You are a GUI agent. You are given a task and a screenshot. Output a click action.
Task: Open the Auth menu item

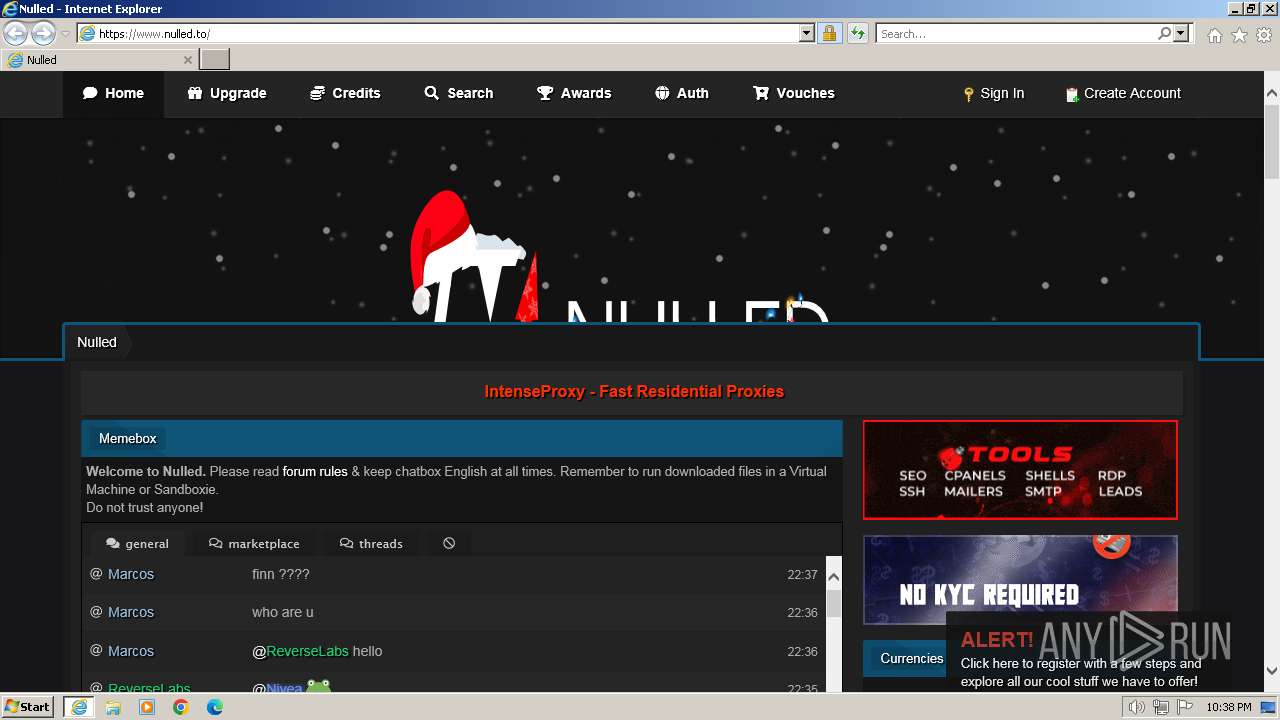682,93
